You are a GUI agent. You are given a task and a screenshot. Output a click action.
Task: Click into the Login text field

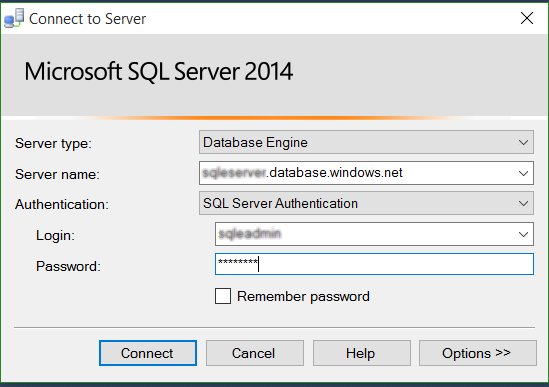click(365, 234)
